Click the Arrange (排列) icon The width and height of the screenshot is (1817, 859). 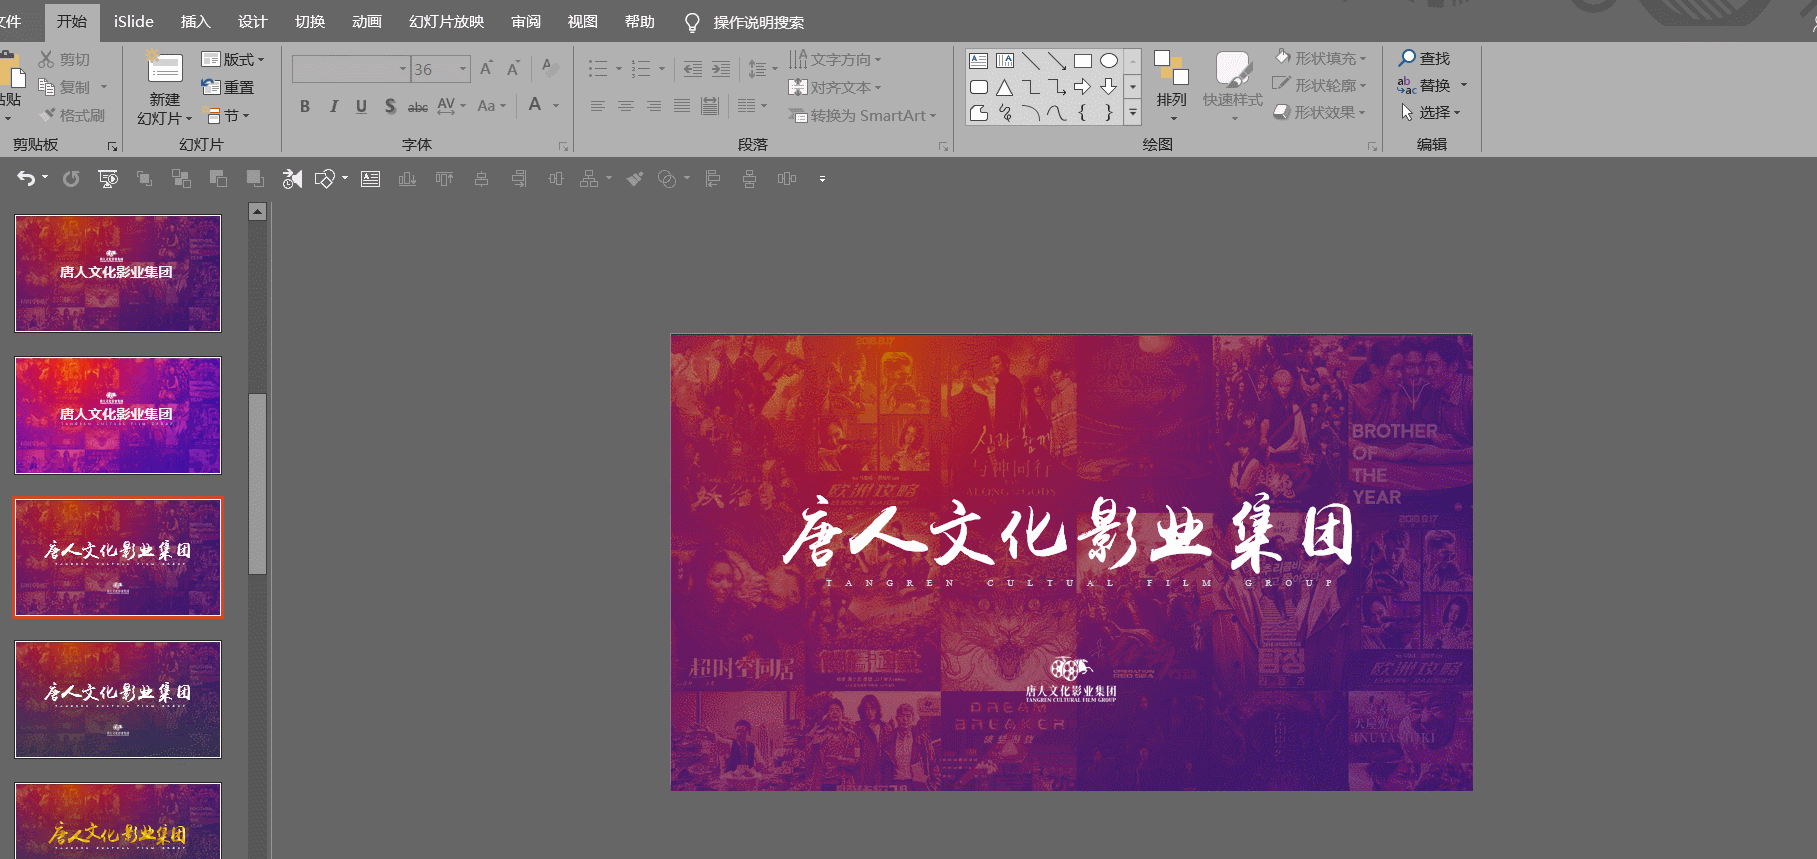tap(1171, 68)
